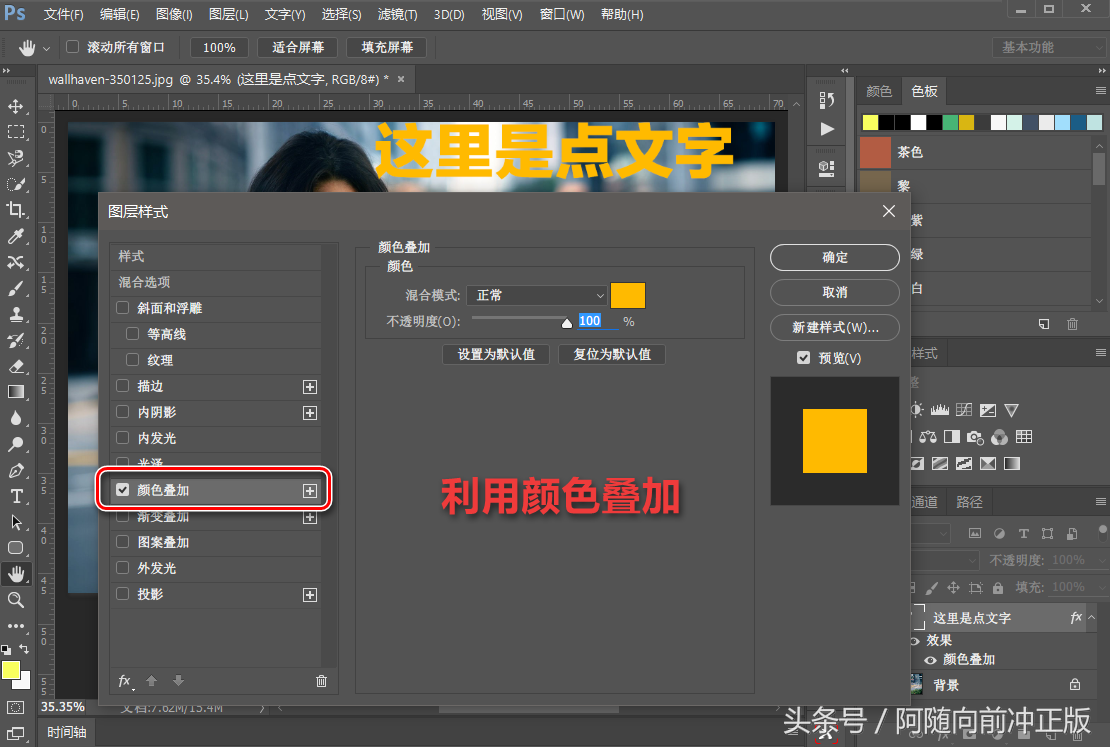The width and height of the screenshot is (1110, 747).
Task: Select the Path Selection tool
Action: click(16, 523)
